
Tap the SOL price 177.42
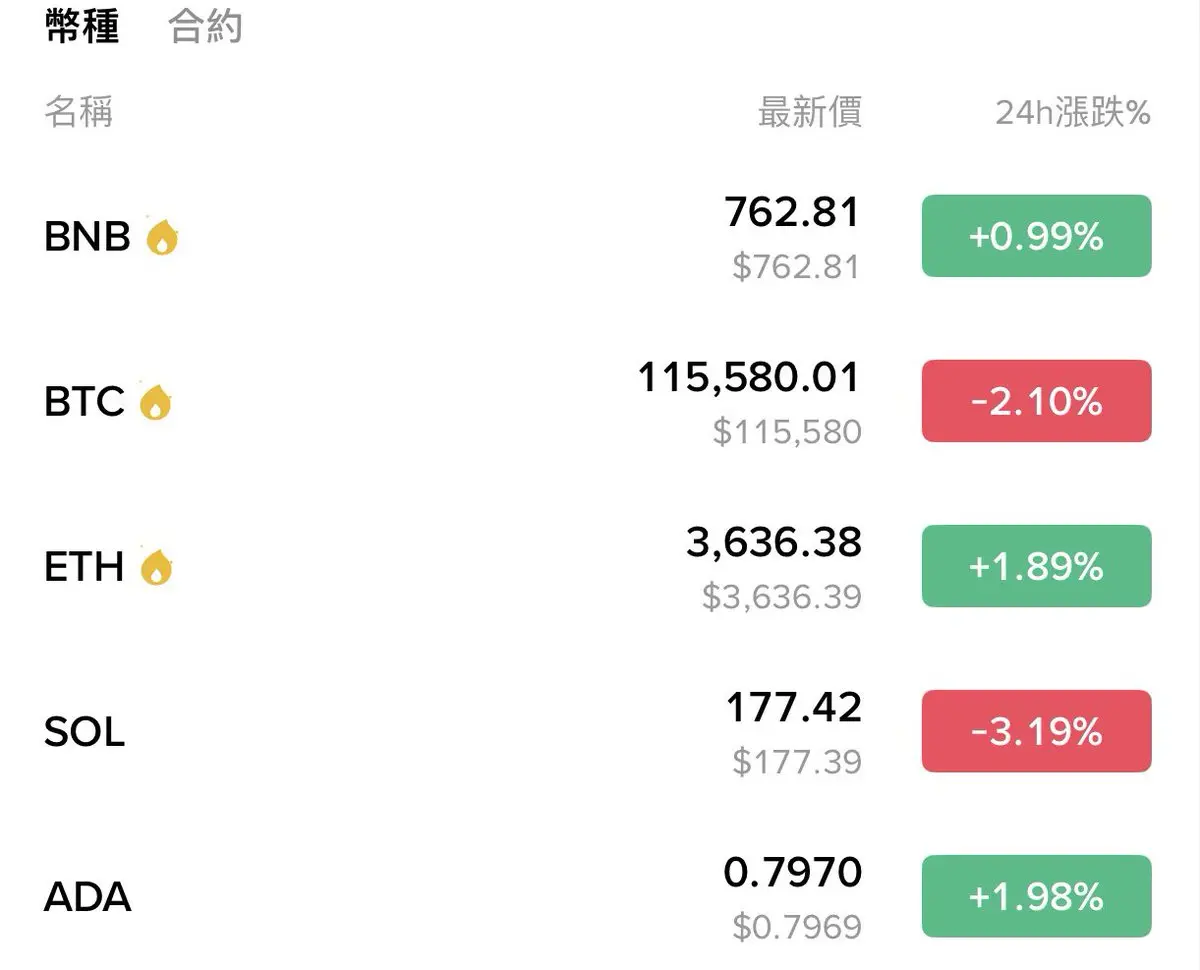coord(794,707)
